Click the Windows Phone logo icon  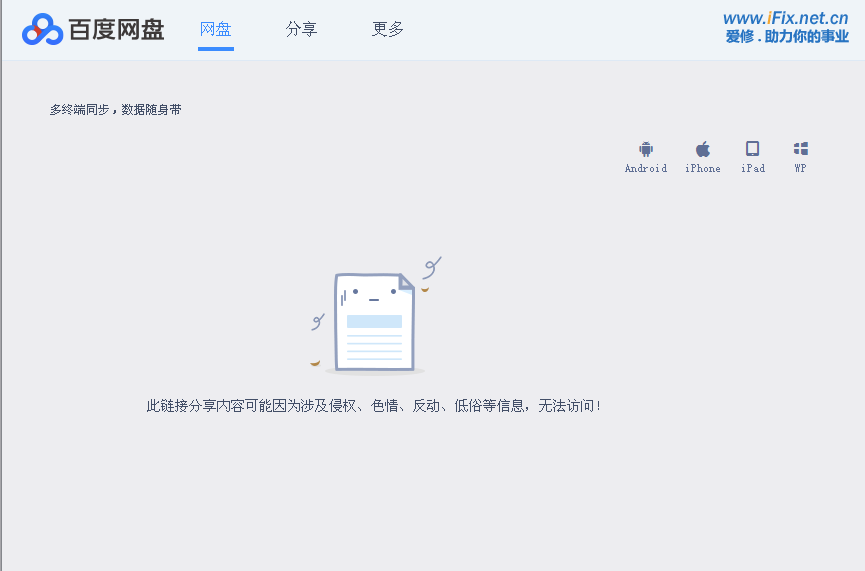[801, 149]
